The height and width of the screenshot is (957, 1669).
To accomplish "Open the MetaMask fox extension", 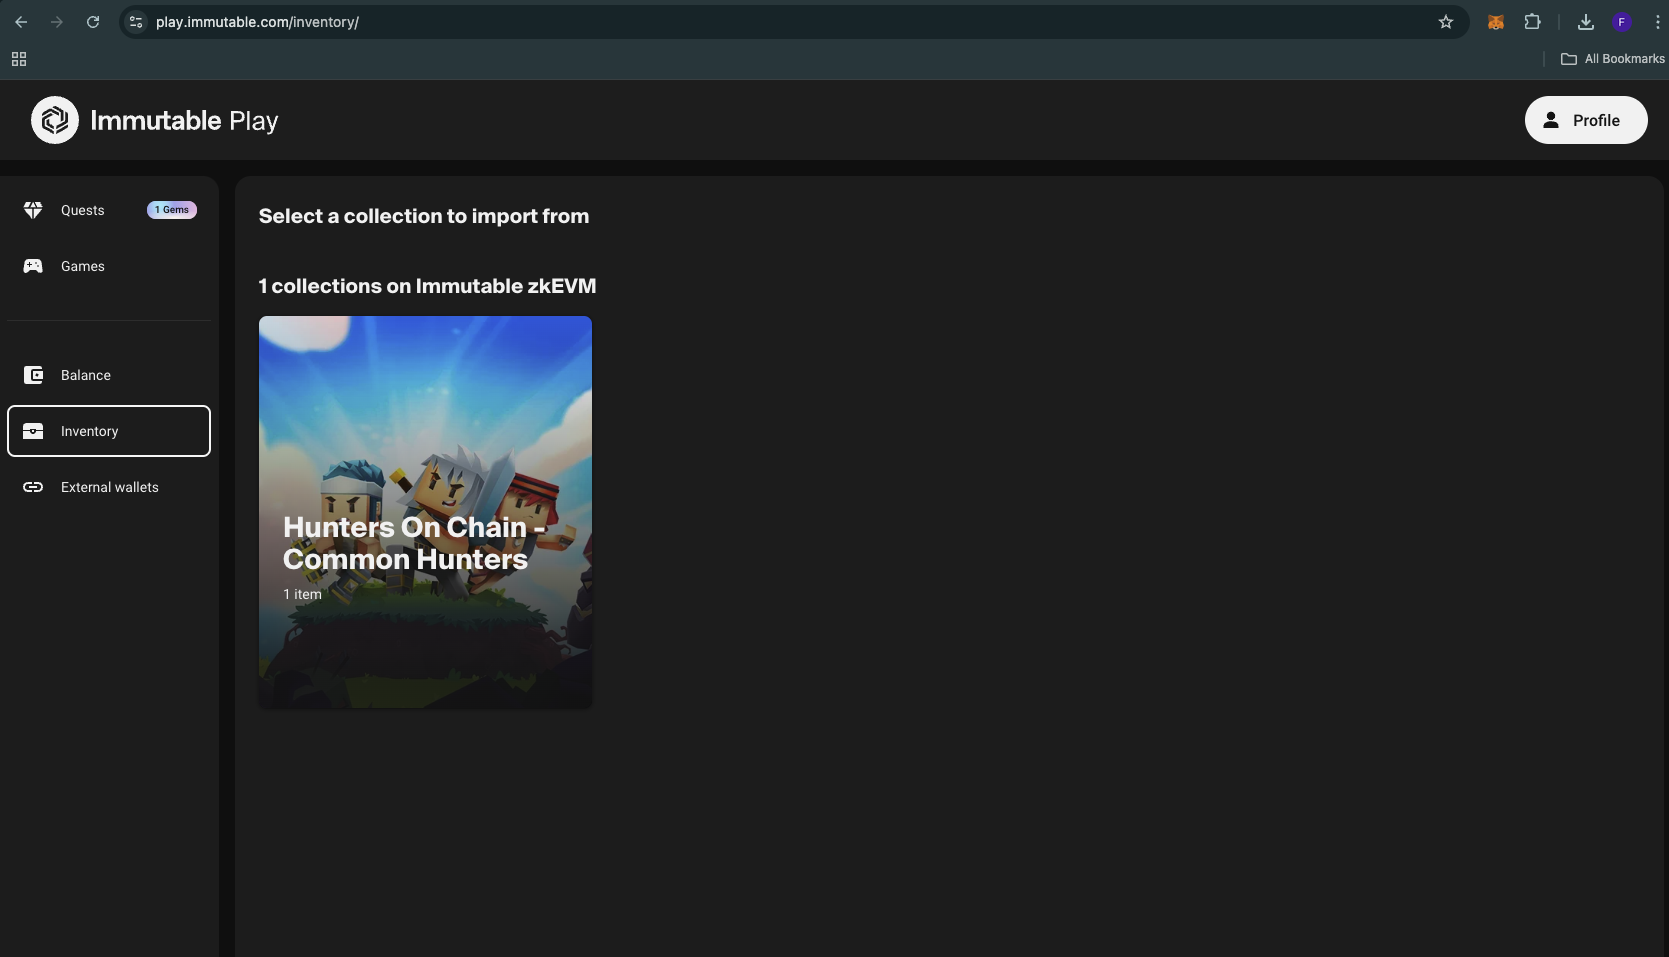I will pyautogui.click(x=1496, y=22).
